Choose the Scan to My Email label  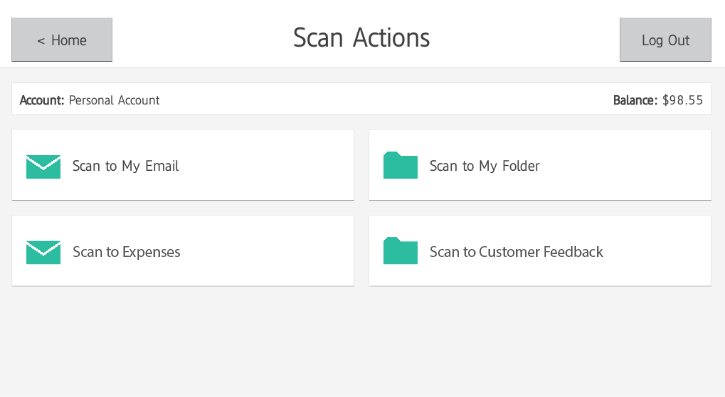tap(125, 166)
